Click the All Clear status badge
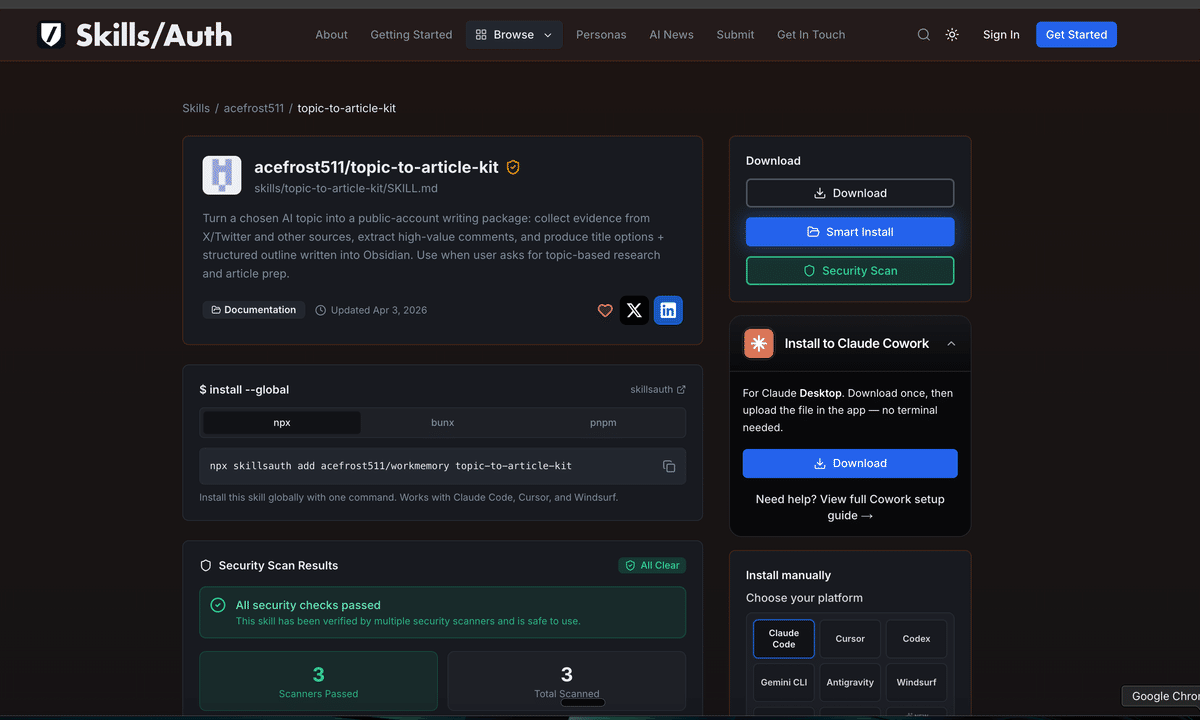Screen dimensions: 1200x720 tap(652, 565)
